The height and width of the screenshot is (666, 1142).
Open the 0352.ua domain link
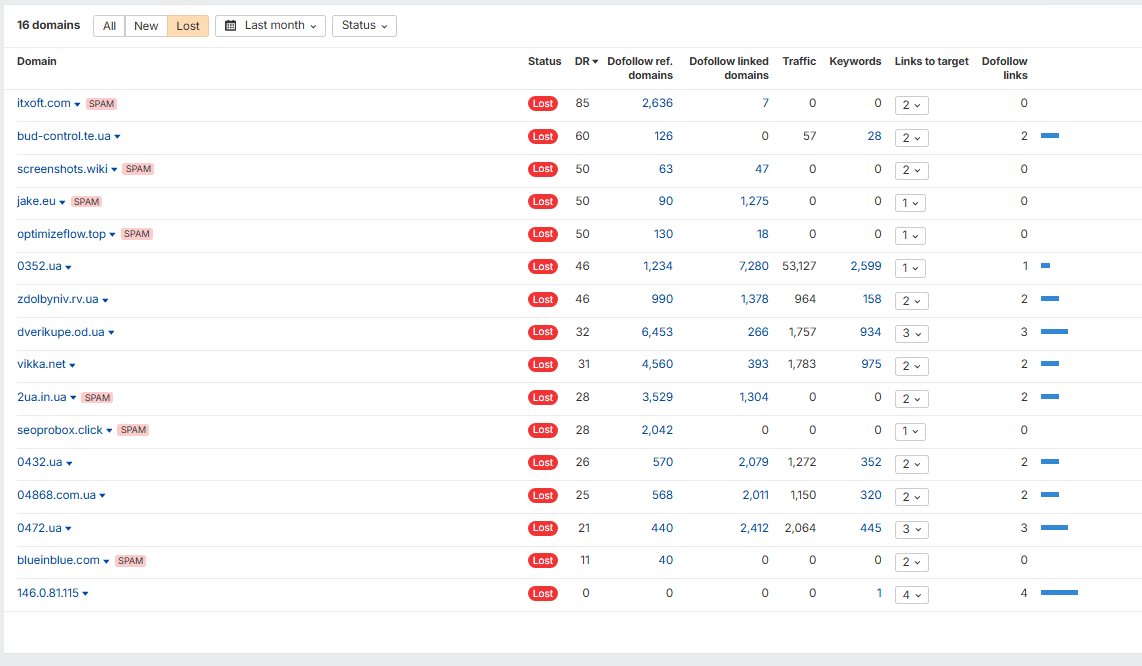(39, 267)
